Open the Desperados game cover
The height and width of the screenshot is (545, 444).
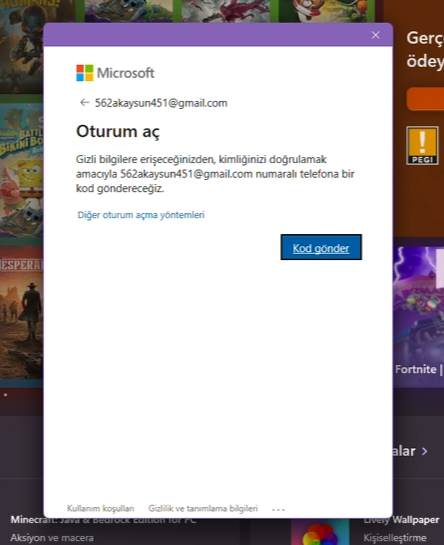click(x=22, y=316)
